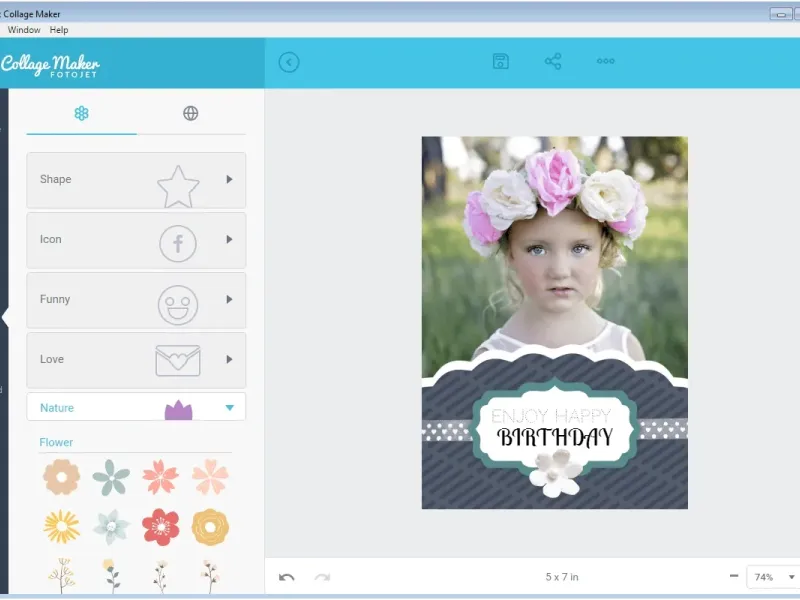Image resolution: width=800 pixels, height=600 pixels.
Task: Insert the beige round flower clipart
Action: click(x=61, y=477)
